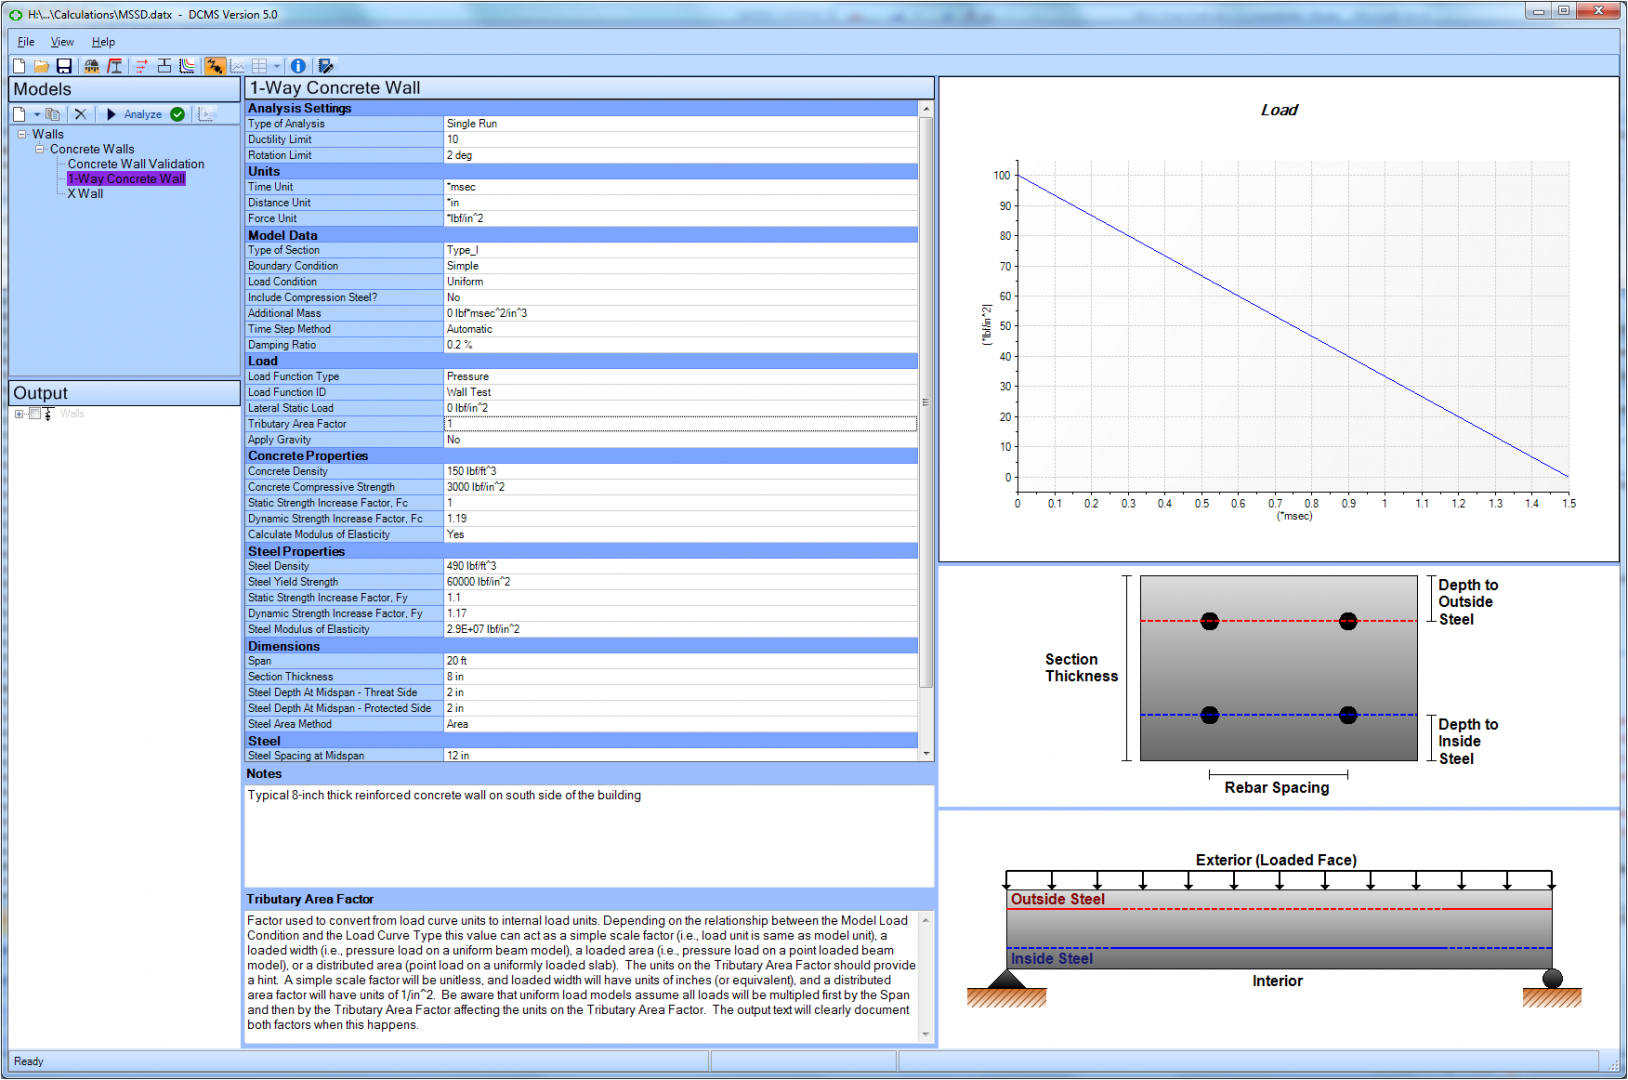The height and width of the screenshot is (1080, 1628).
Task: Copy the selected model with the copy icon
Action: point(52,114)
